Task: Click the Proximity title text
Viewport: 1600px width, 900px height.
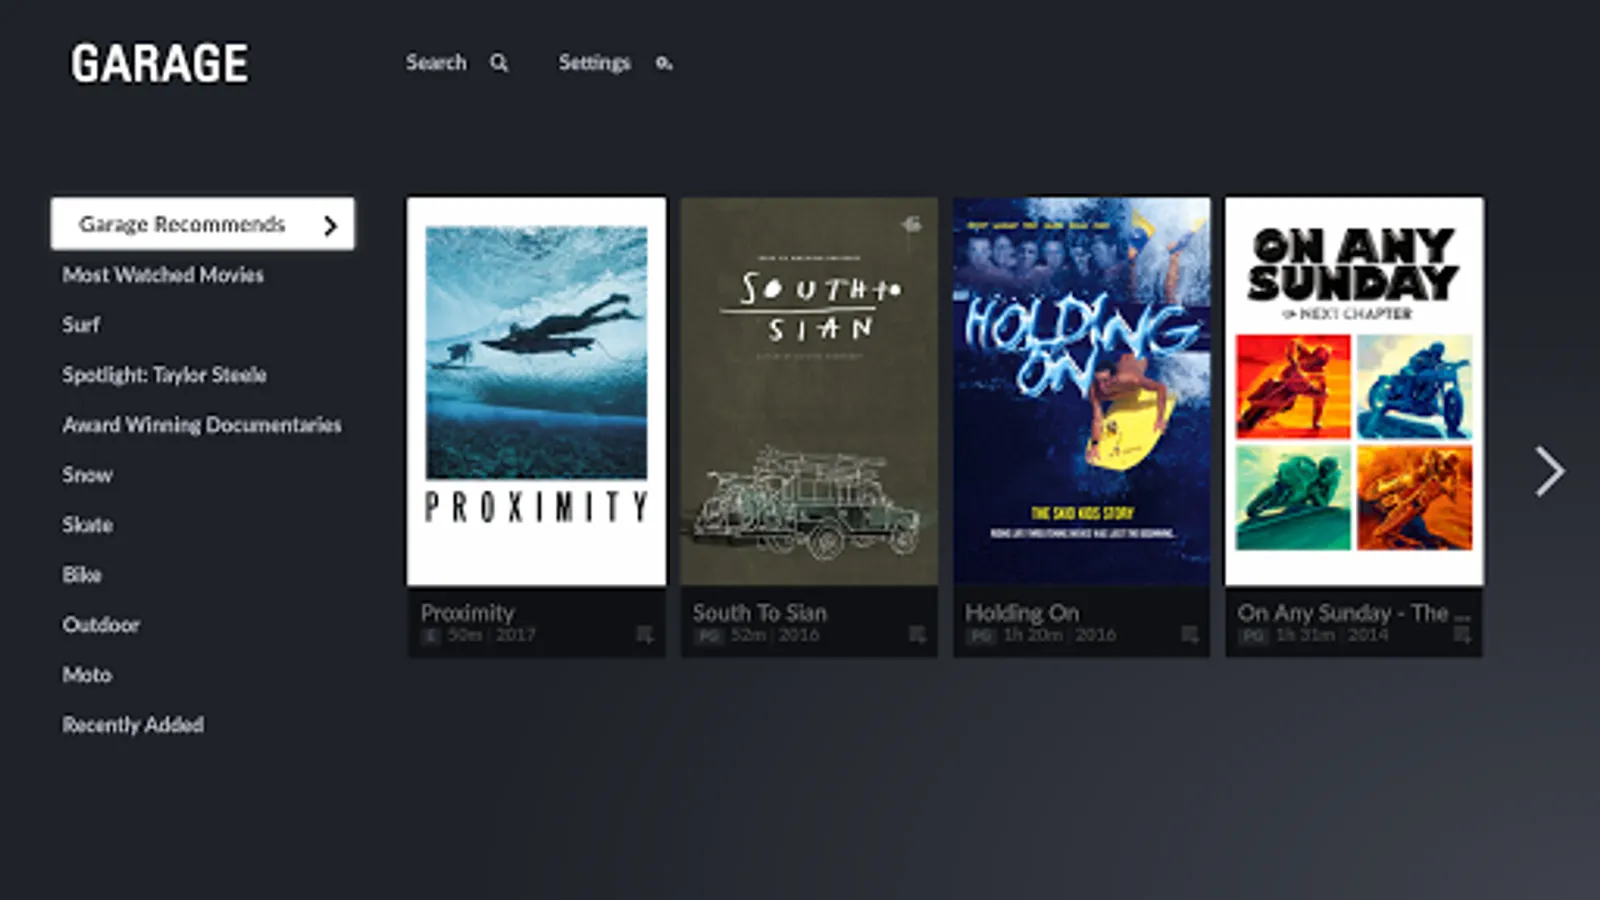Action: [x=467, y=612]
